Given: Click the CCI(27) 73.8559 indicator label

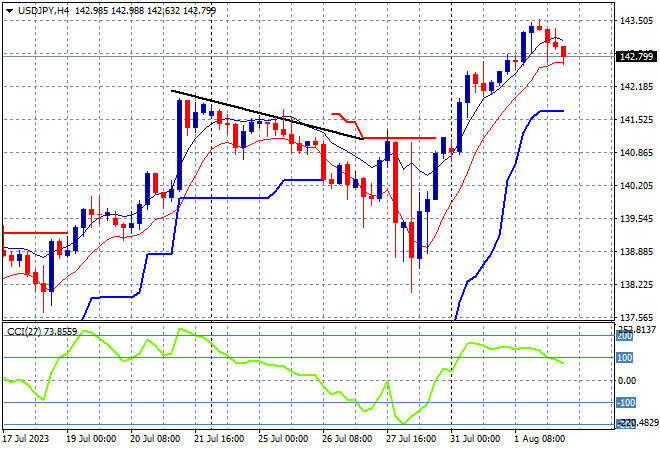Looking at the screenshot, I should pyautogui.click(x=42, y=332).
